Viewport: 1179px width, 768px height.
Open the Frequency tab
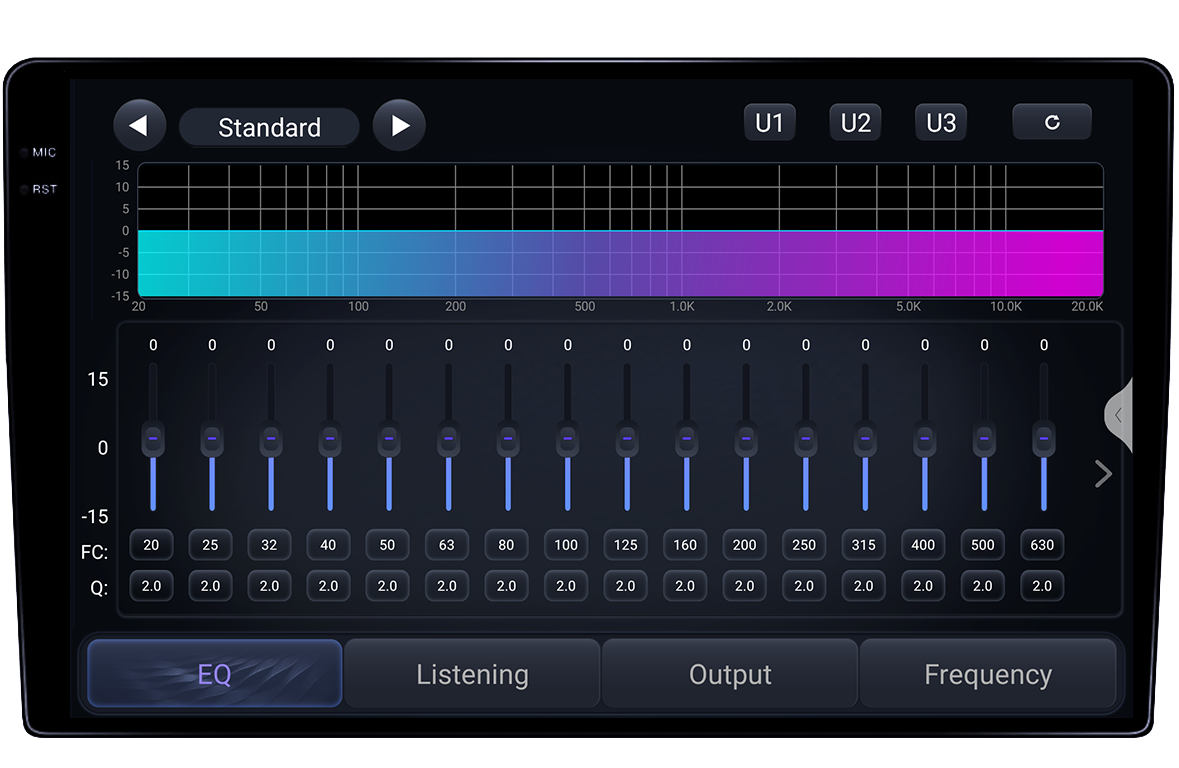[987, 674]
